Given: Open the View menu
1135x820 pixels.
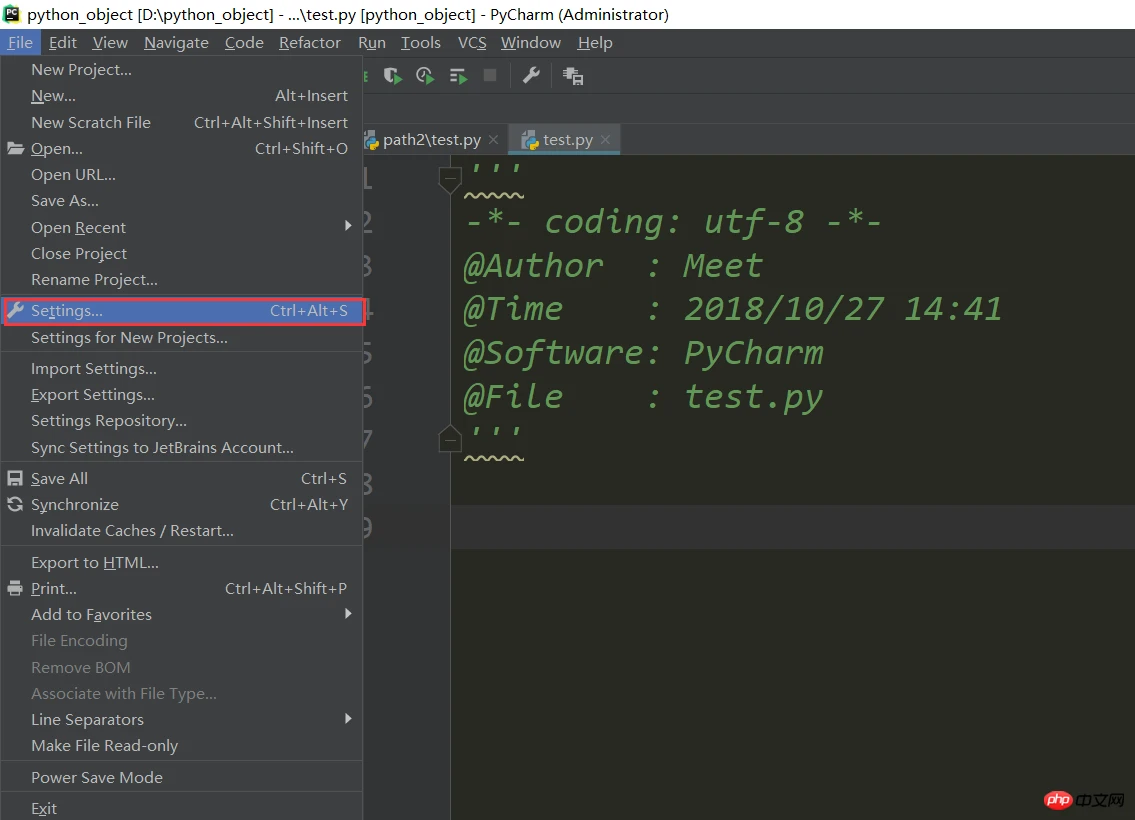Looking at the screenshot, I should (110, 43).
